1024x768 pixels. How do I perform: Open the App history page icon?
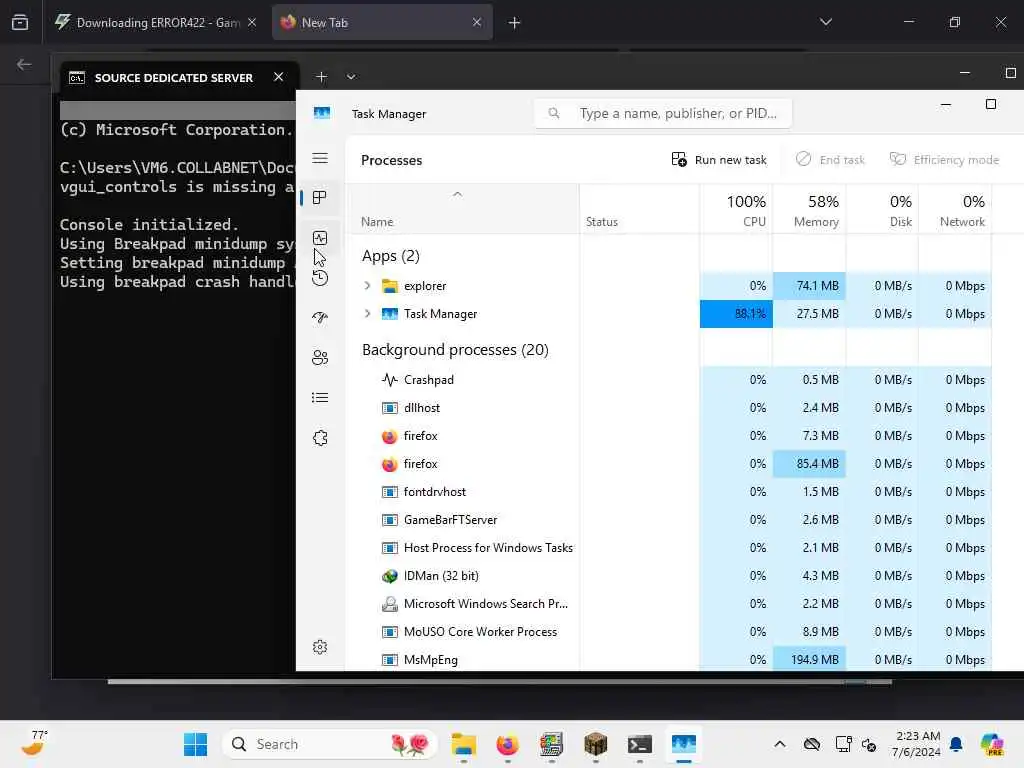(x=320, y=278)
